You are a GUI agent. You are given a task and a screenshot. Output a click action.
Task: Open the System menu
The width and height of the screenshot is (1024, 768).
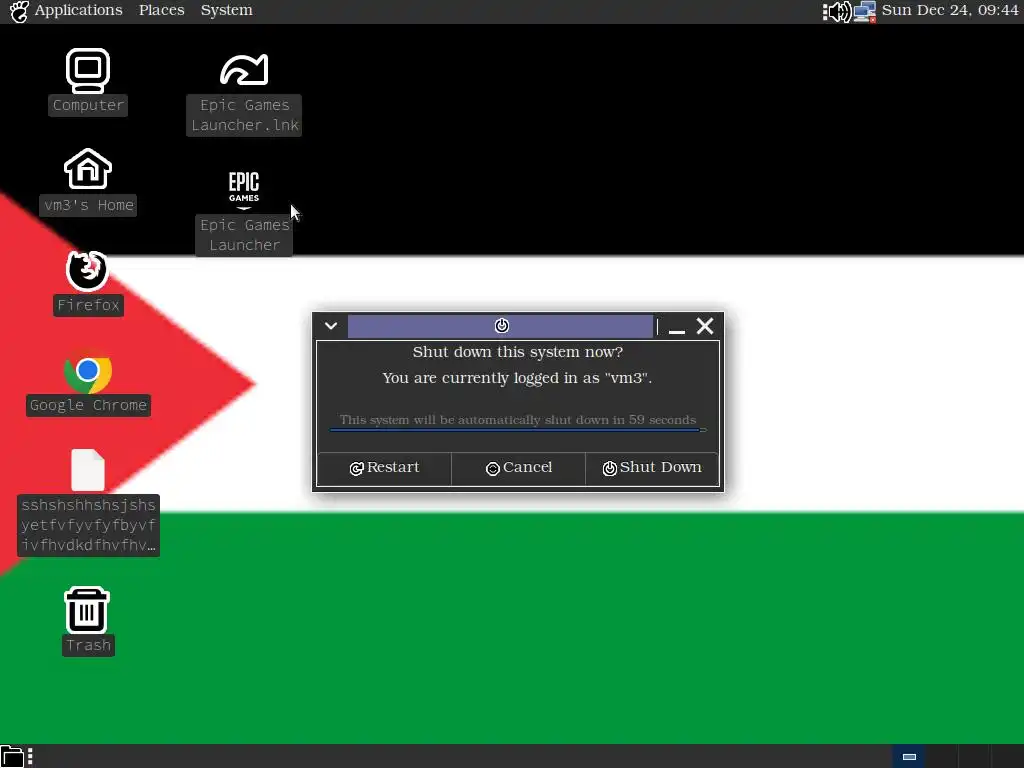226,10
